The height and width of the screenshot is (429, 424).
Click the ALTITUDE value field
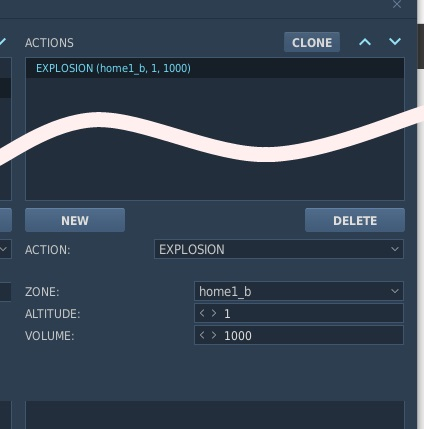(299, 313)
